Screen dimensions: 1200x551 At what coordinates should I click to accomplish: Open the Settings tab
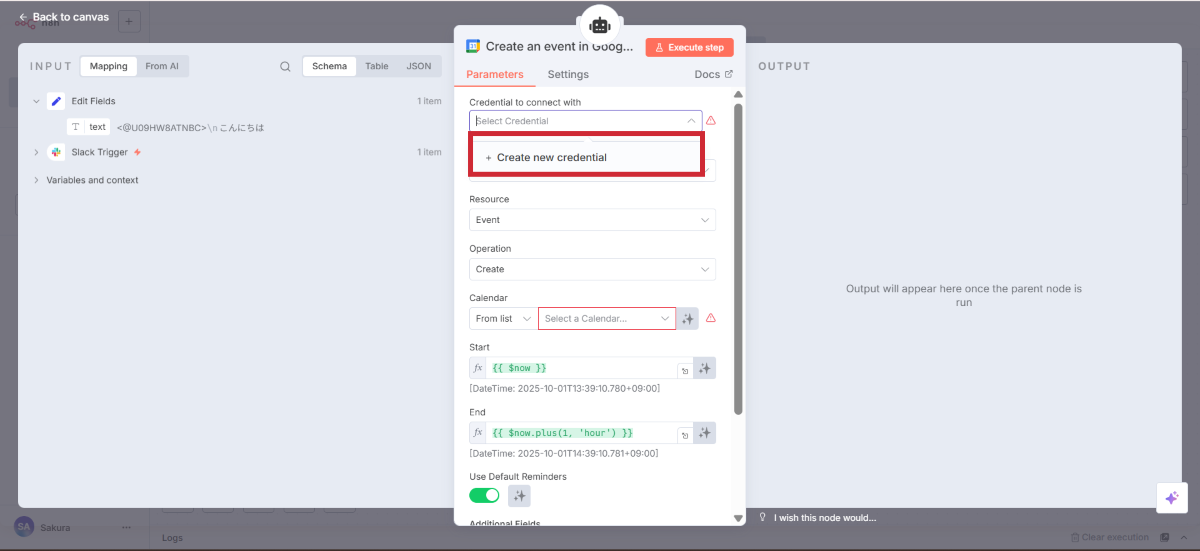coord(568,75)
